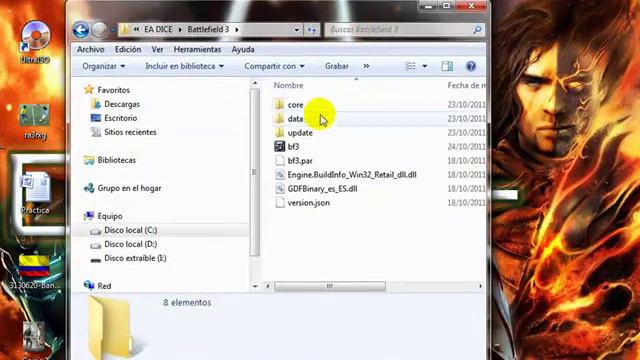This screenshot has width=640, height=360.
Task: Open view options dropdown arrow
Action: click(x=425, y=66)
